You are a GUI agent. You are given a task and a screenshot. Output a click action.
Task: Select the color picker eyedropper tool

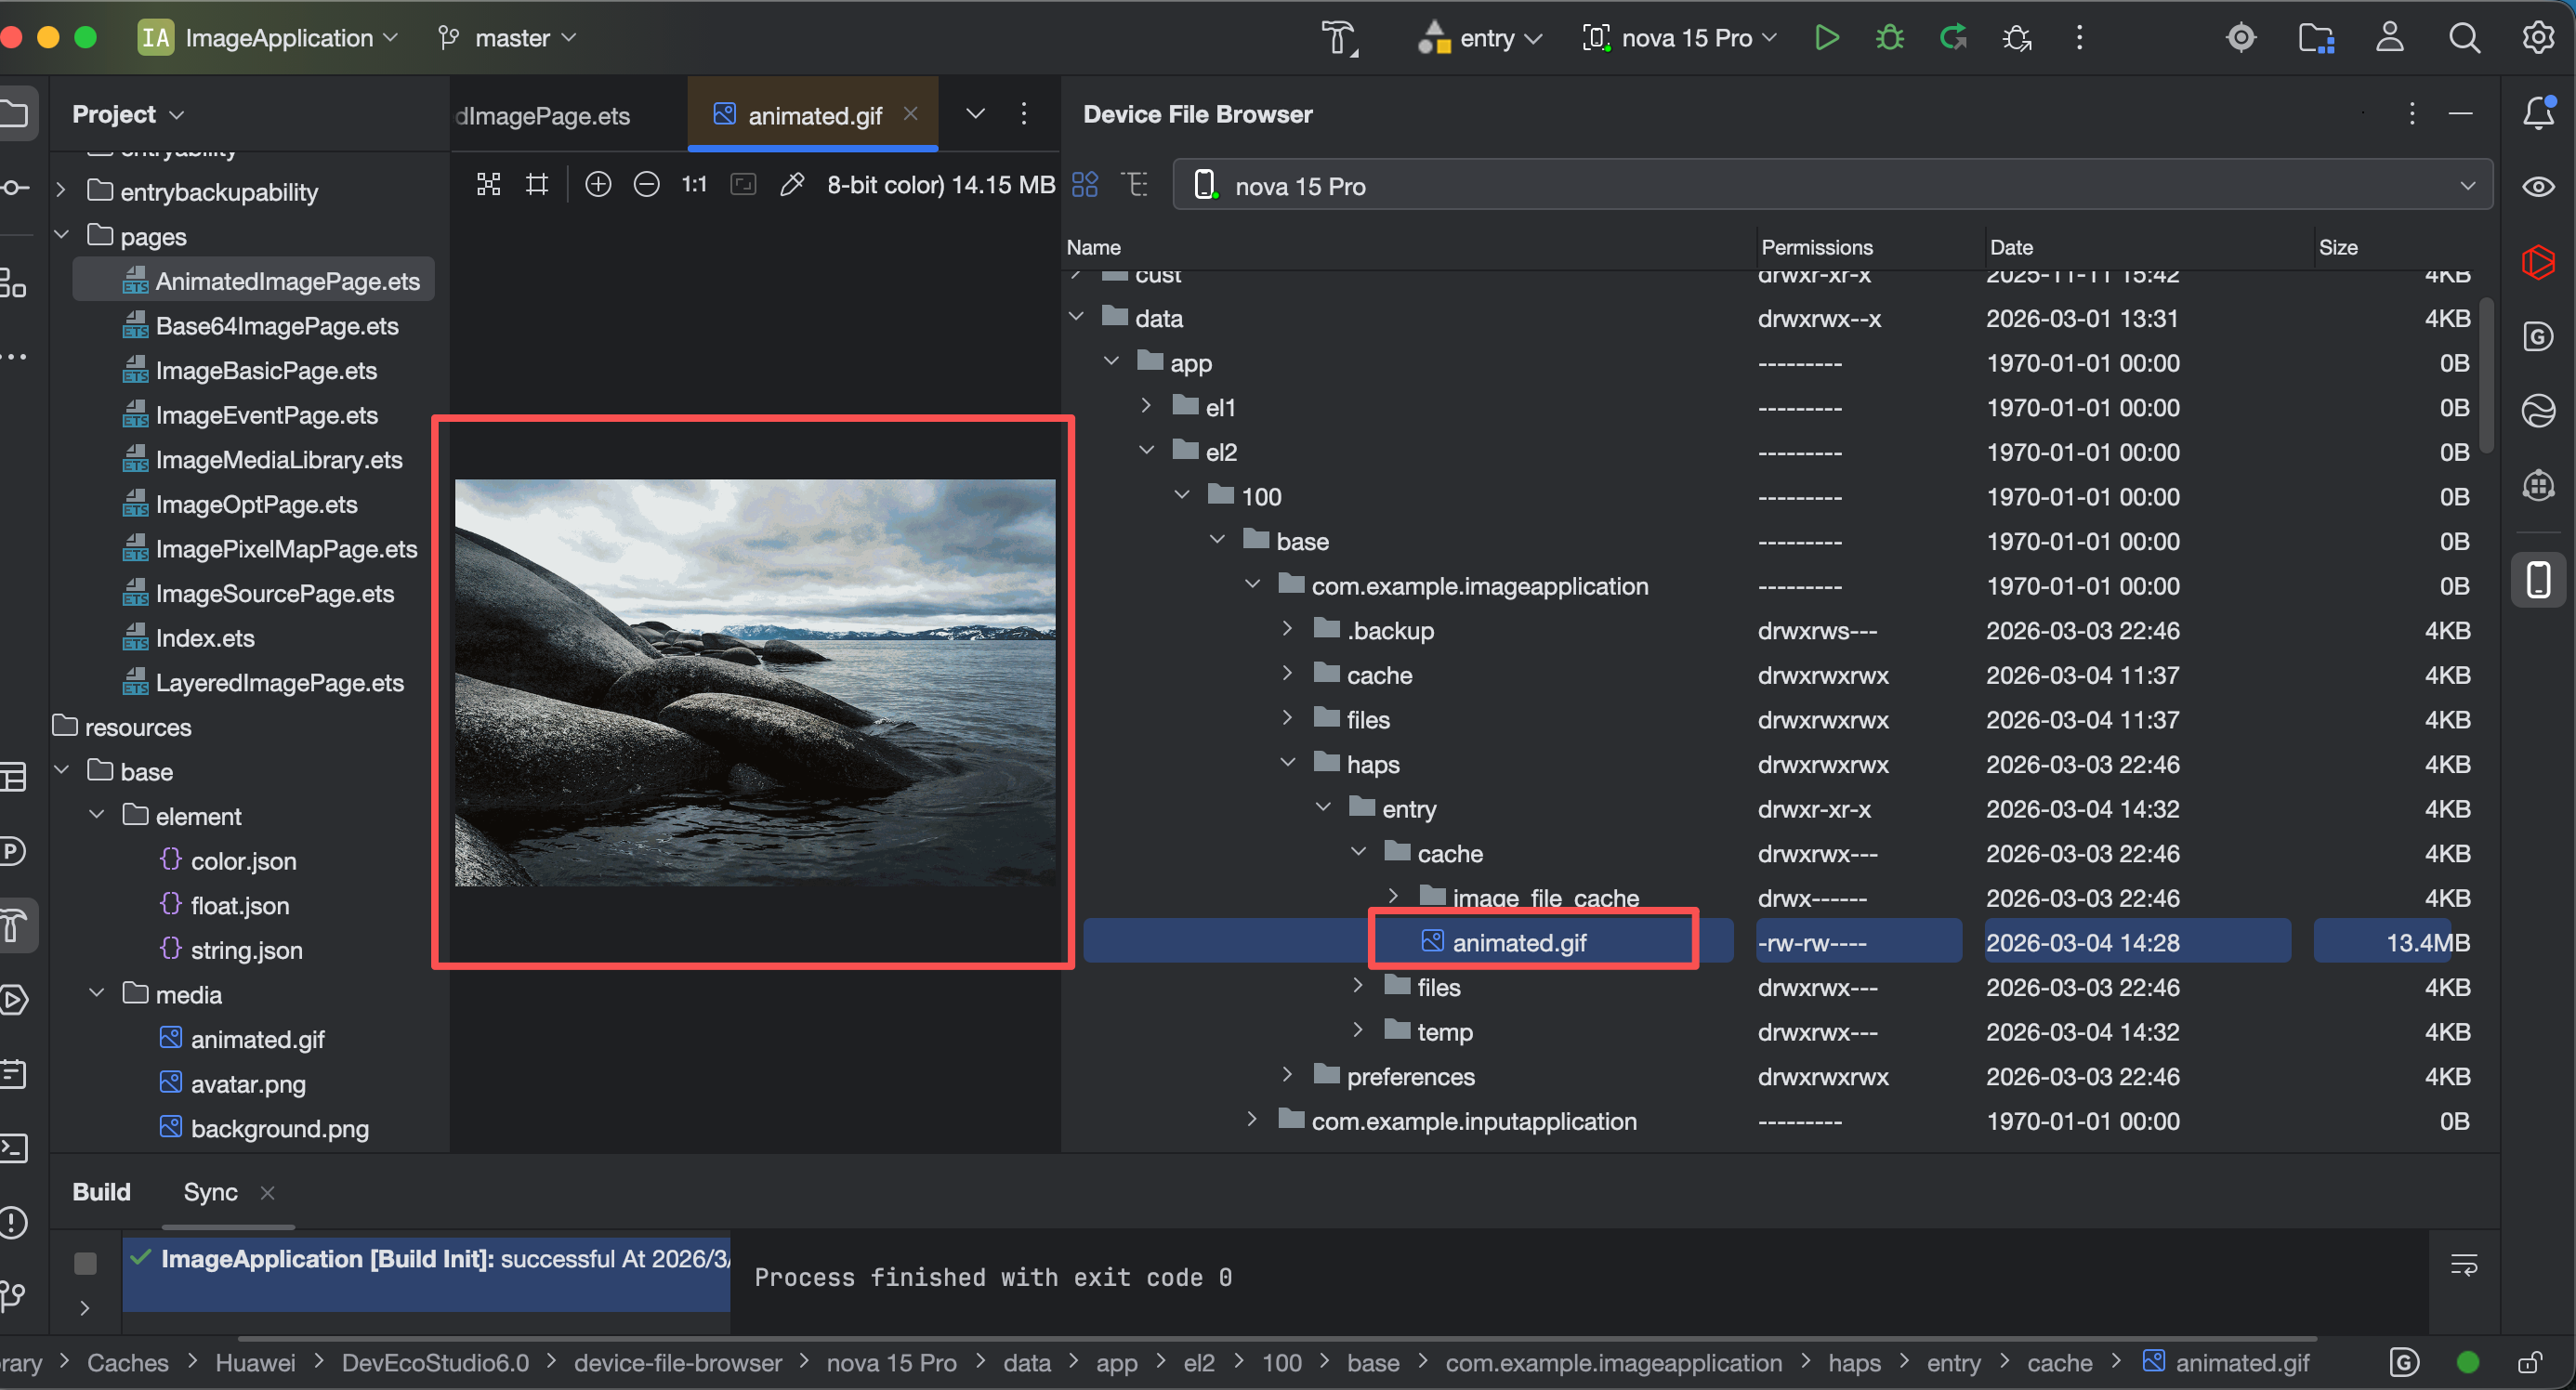(x=791, y=184)
